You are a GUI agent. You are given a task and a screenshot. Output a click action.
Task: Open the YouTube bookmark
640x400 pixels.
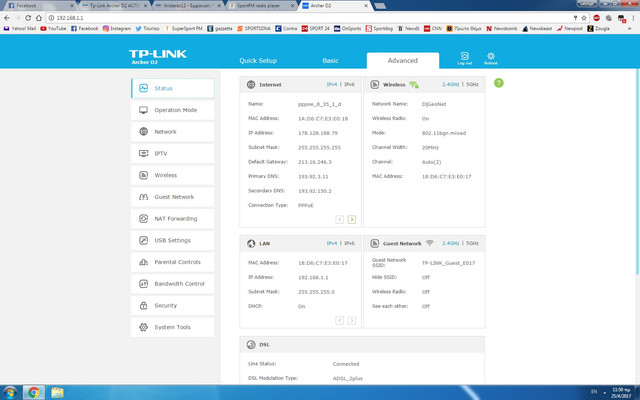click(x=53, y=29)
